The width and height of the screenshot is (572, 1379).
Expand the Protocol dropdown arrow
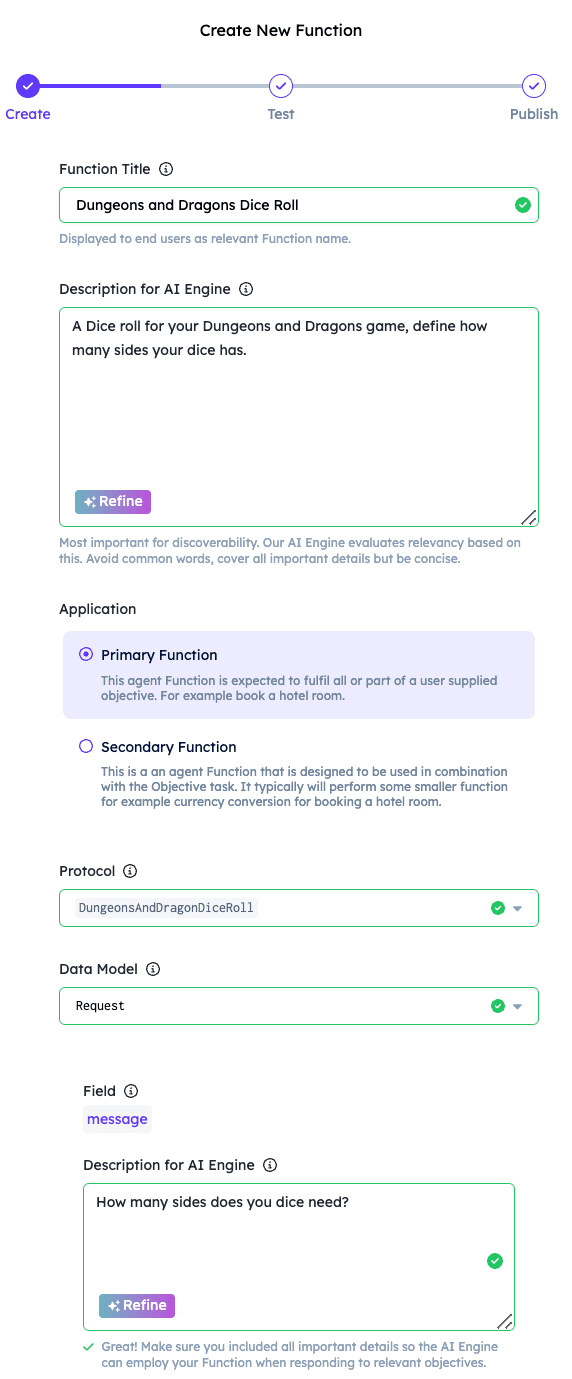pyautogui.click(x=517, y=908)
